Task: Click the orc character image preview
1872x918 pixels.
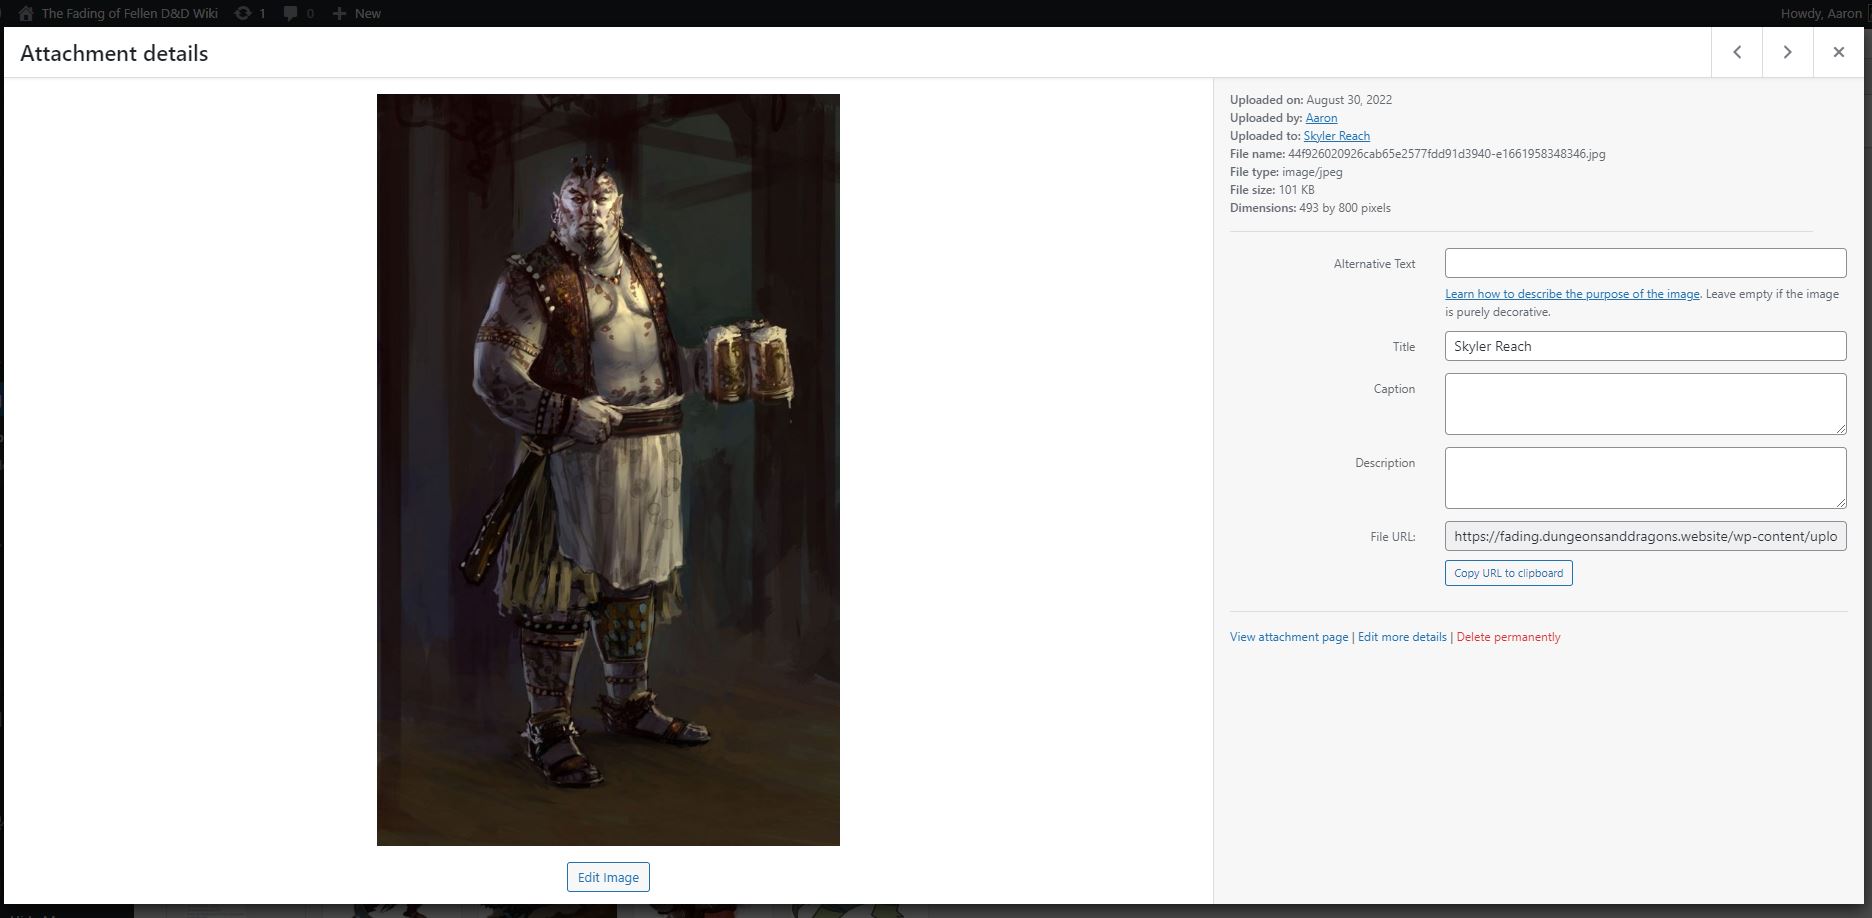Action: click(x=608, y=470)
